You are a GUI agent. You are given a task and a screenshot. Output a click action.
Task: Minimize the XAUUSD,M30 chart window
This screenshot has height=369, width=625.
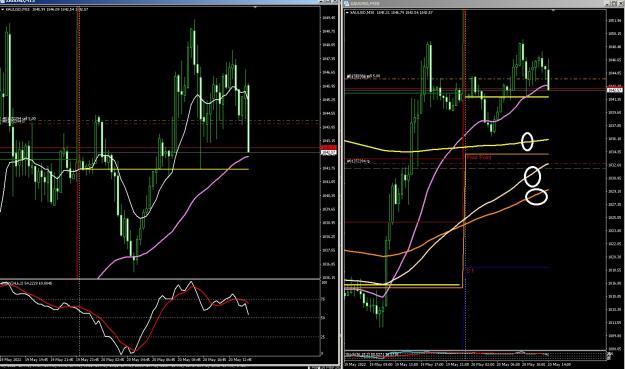pos(607,4)
